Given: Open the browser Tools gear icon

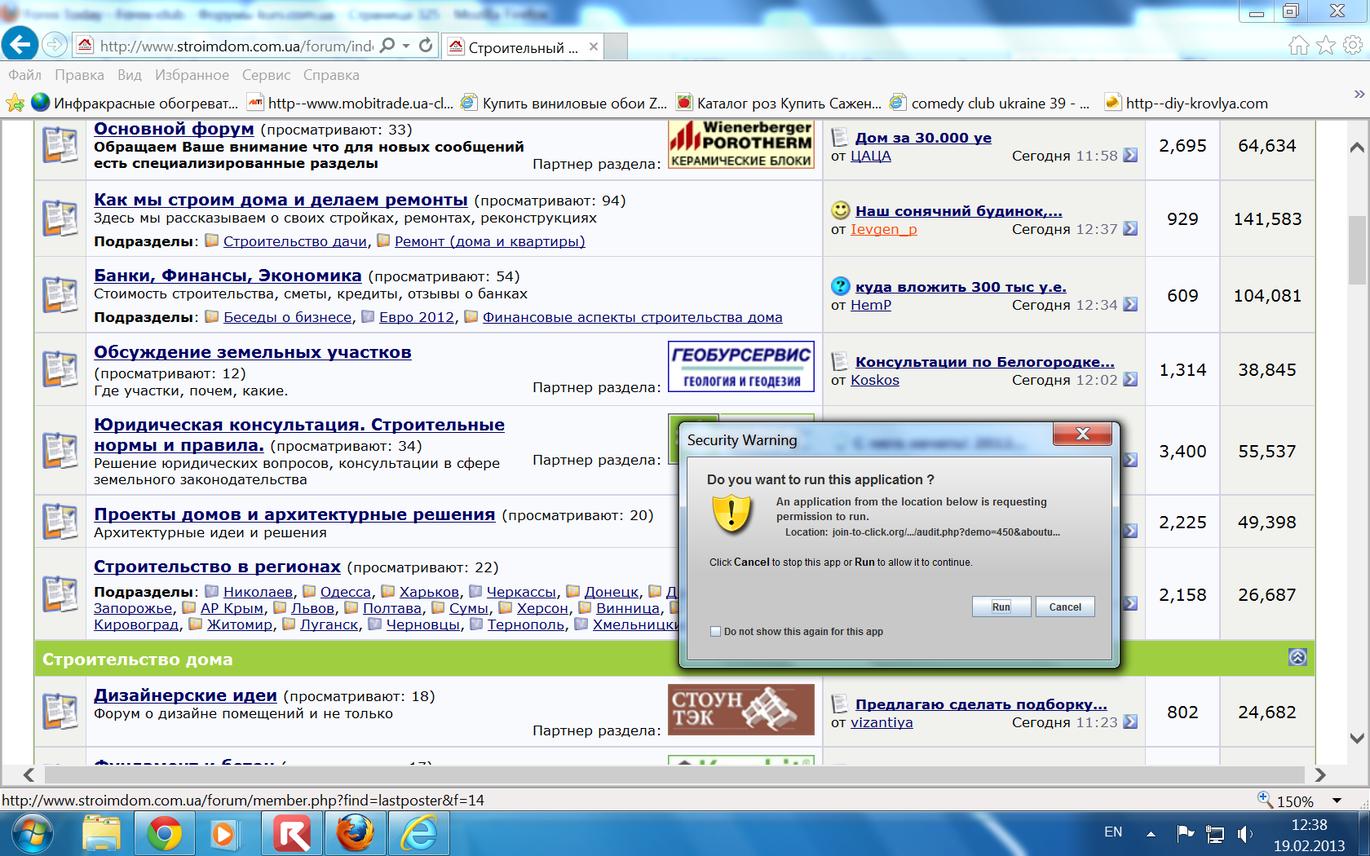Looking at the screenshot, I should coord(1353,45).
